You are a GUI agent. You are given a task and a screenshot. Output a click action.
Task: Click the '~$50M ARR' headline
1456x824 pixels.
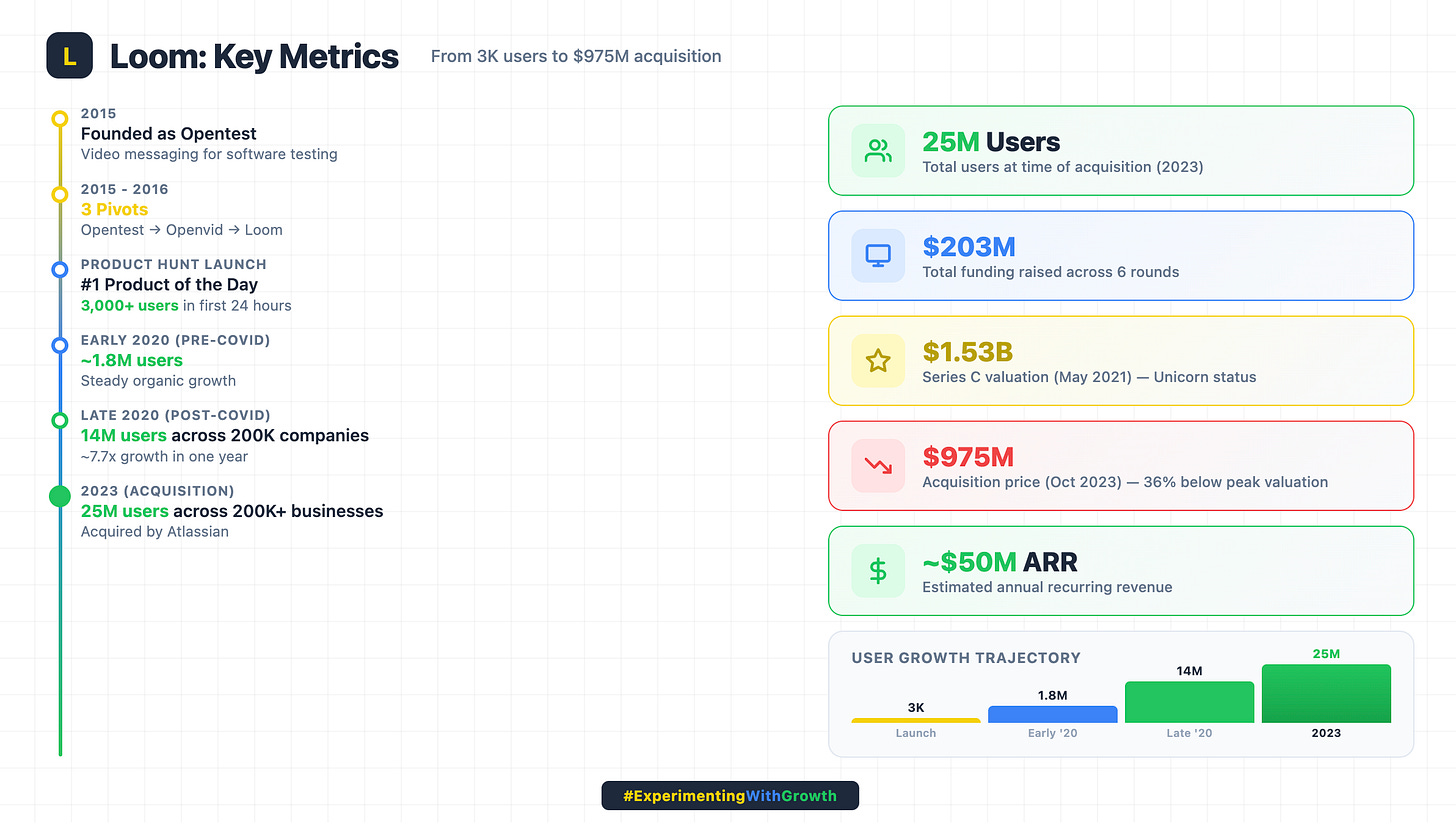coord(1000,562)
